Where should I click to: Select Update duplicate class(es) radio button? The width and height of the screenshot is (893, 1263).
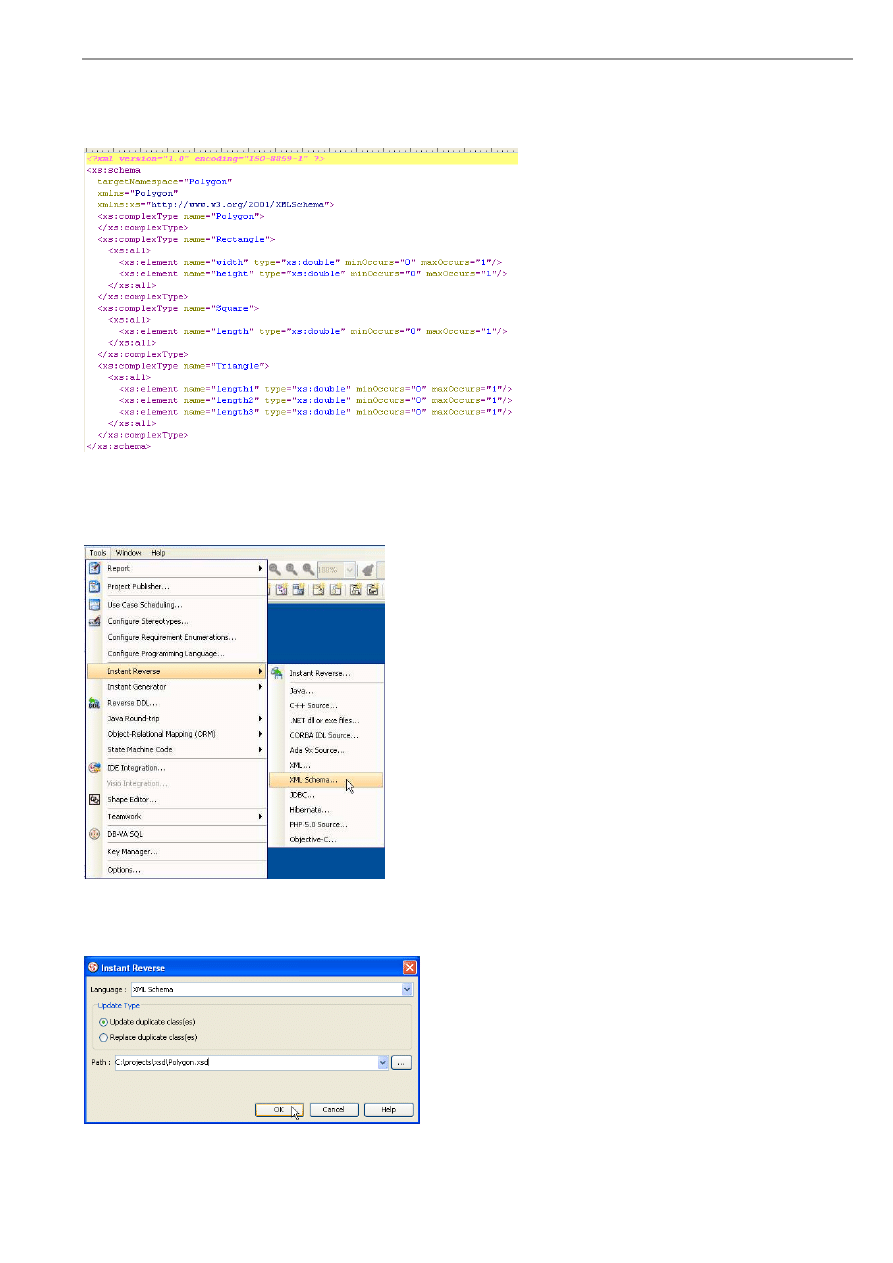[x=104, y=1022]
